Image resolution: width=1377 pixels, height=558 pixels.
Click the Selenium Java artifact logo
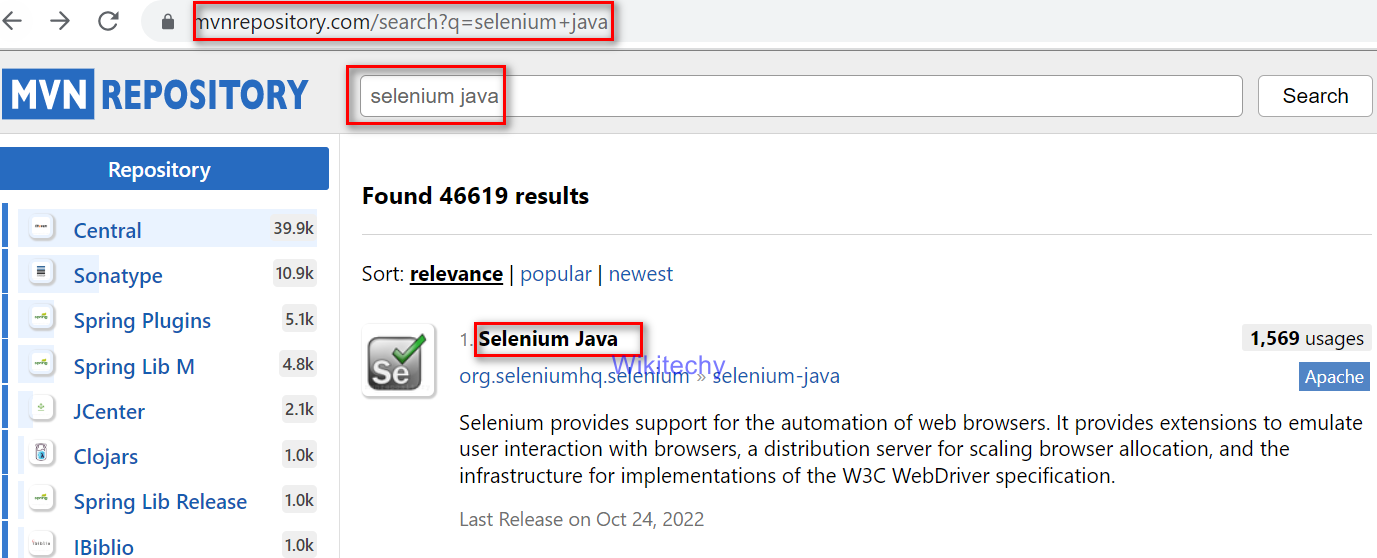[398, 360]
